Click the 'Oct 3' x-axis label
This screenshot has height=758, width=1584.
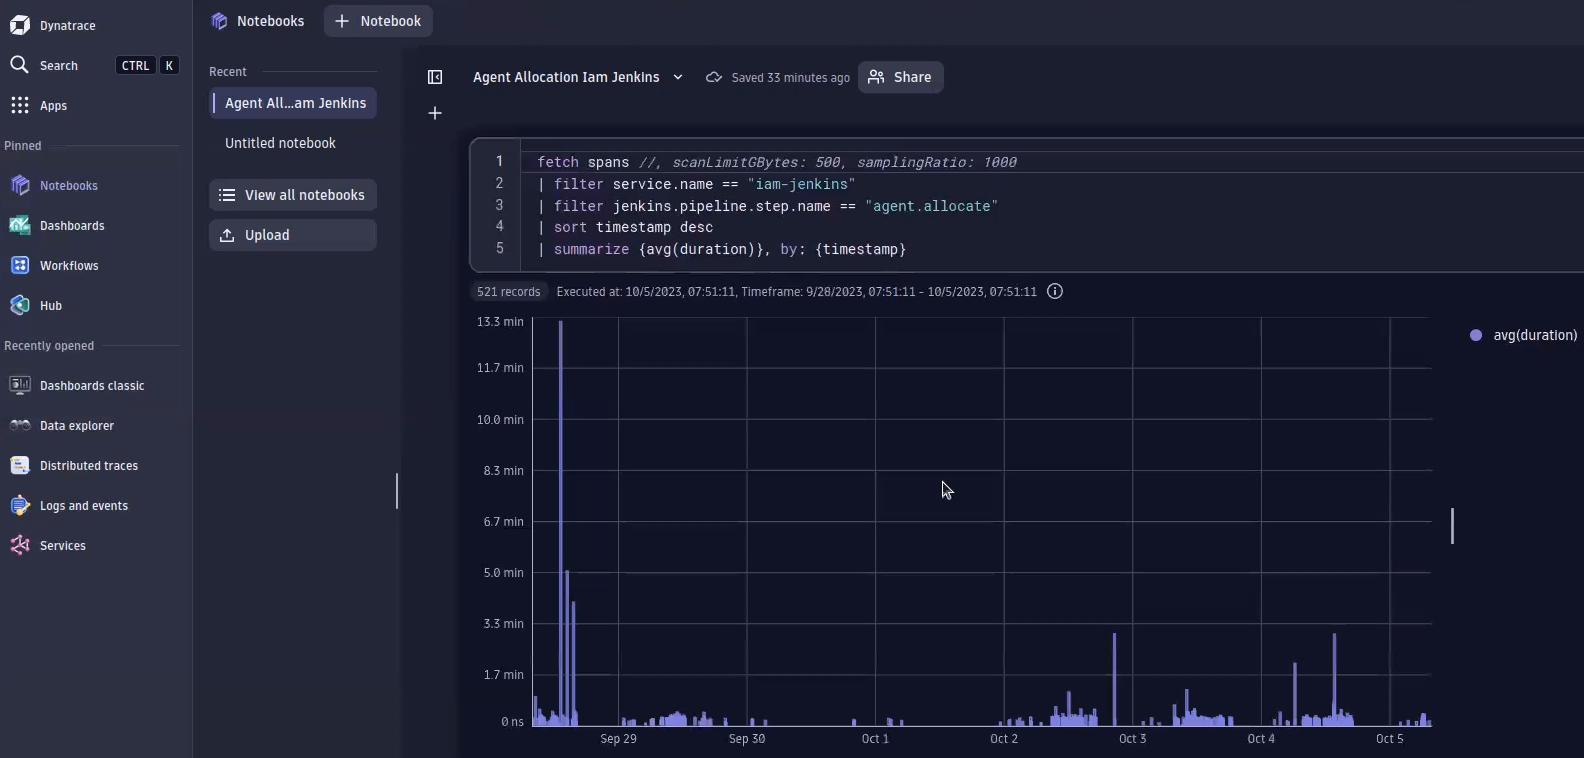(x=1133, y=739)
